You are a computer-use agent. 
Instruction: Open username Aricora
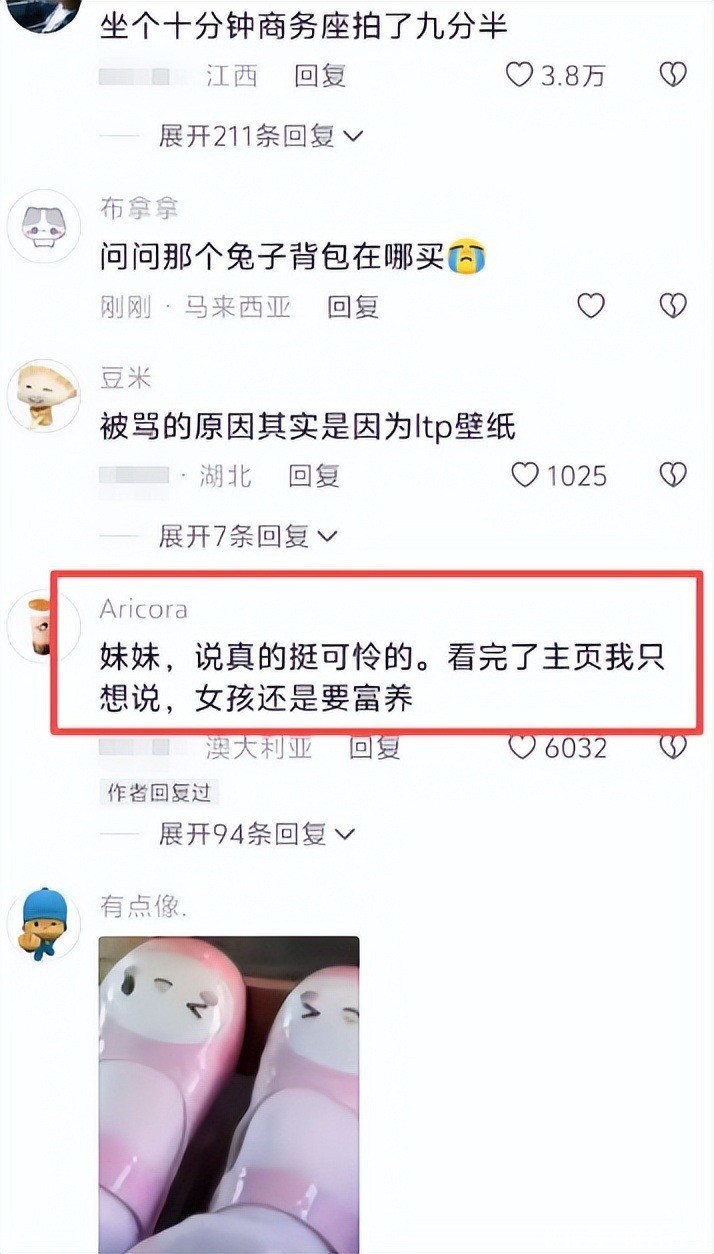pos(144,609)
